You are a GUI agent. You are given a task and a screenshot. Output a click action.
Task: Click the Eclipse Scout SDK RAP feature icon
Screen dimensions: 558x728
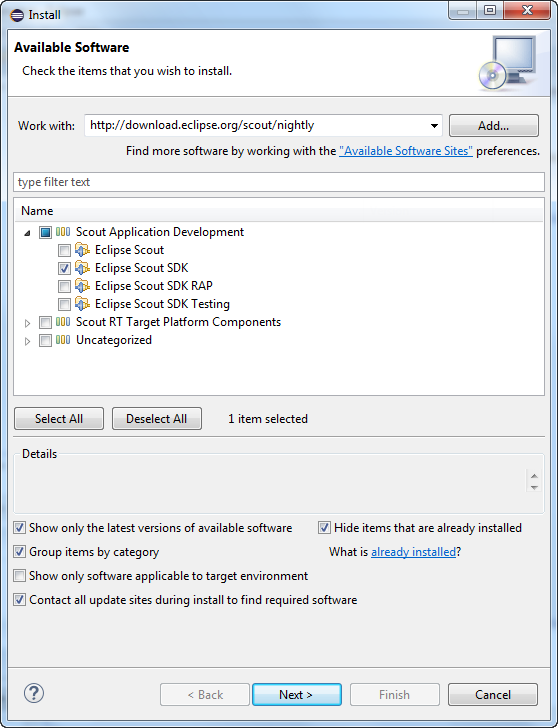coord(82,286)
